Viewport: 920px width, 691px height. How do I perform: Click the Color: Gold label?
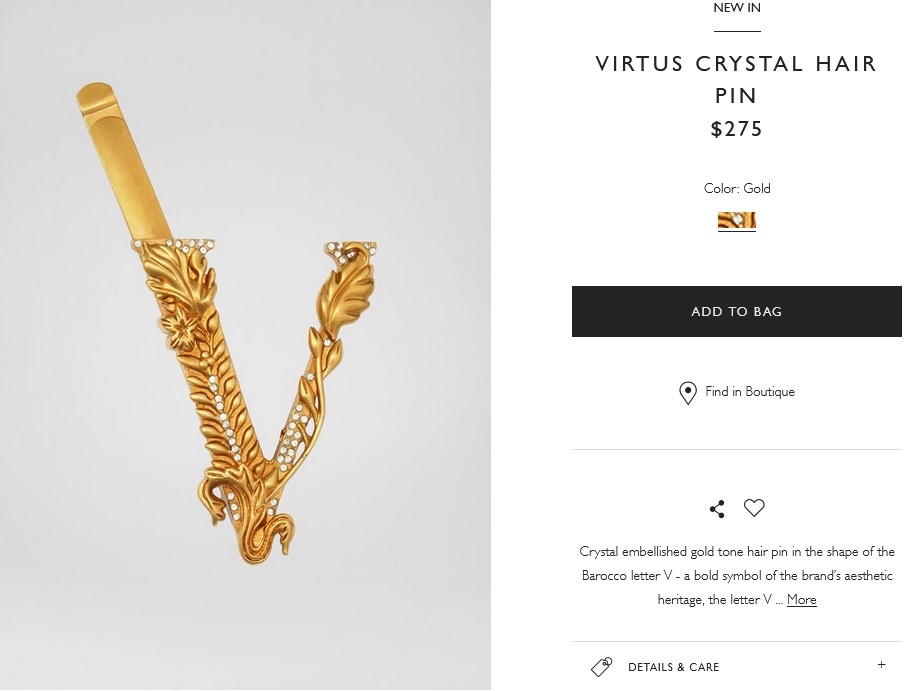(737, 188)
